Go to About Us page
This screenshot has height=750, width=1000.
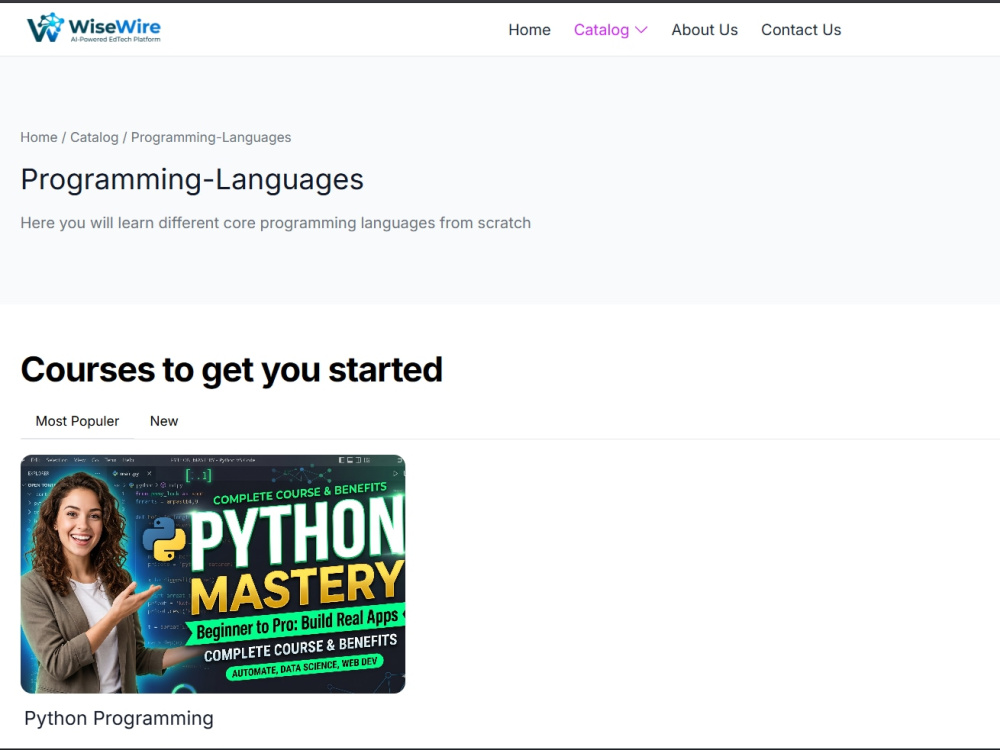coord(704,30)
